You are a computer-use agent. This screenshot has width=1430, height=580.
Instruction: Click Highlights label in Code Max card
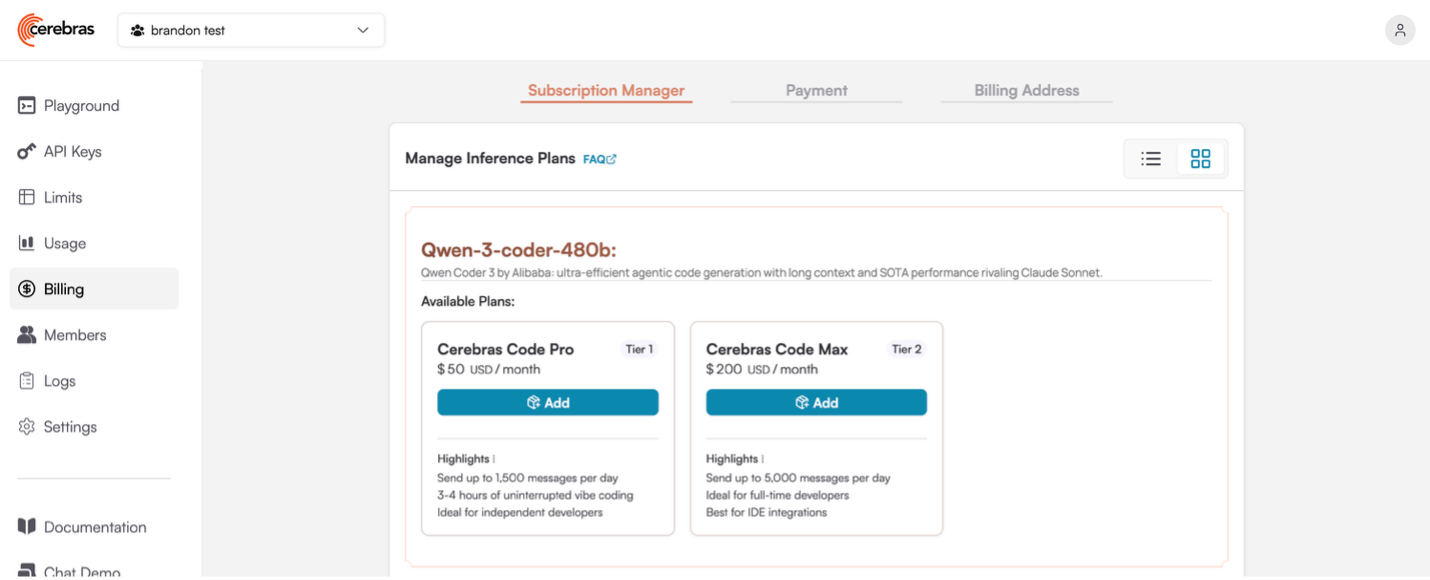tap(732, 459)
